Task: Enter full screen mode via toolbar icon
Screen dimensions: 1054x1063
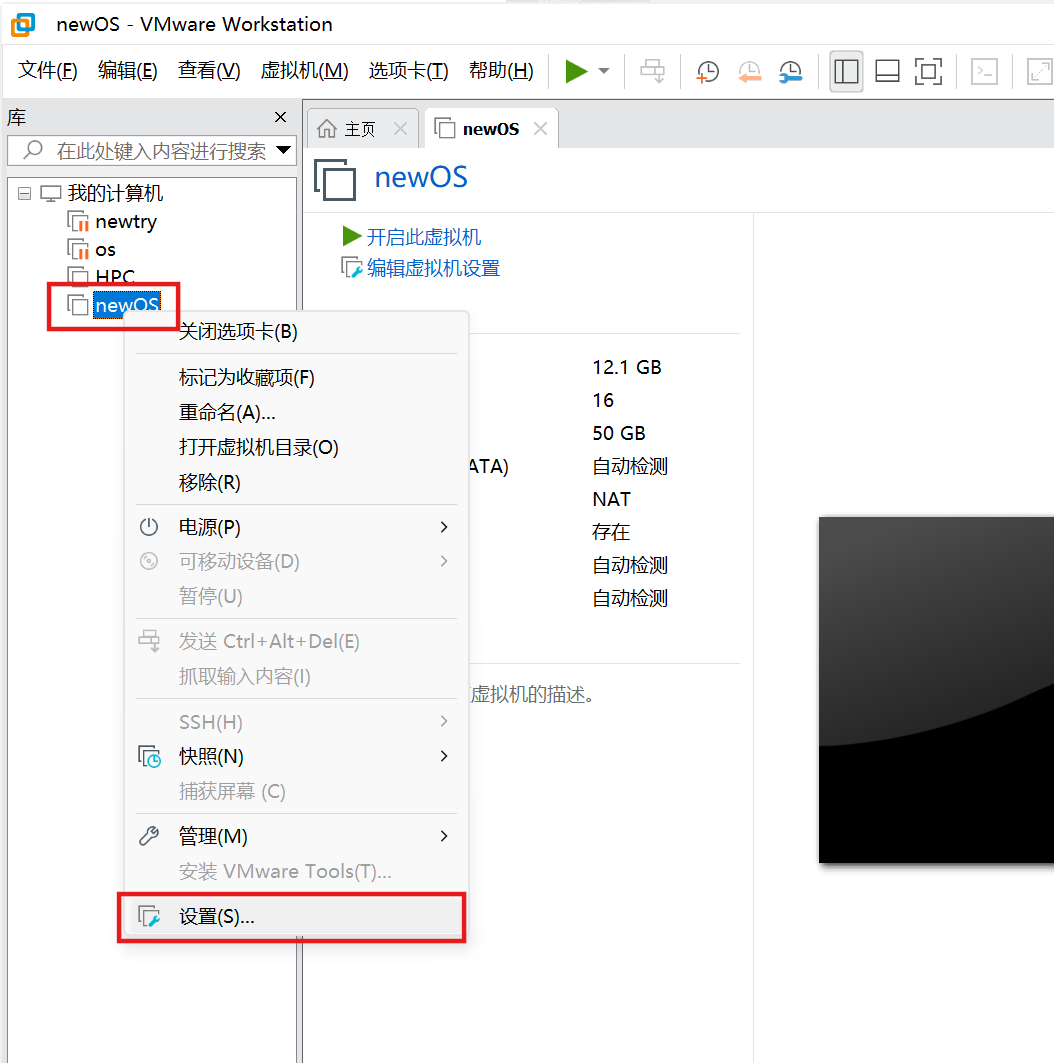Action: pos(928,71)
